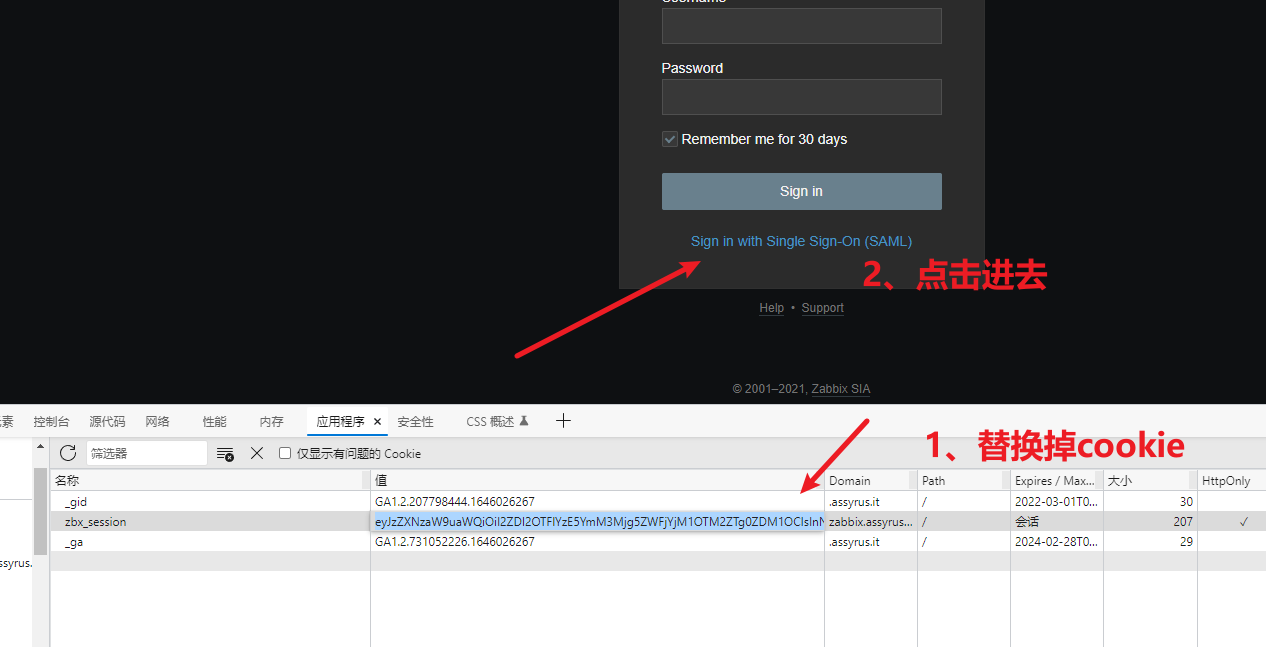
Task: Click the Sign in button
Action: pyautogui.click(x=801, y=191)
